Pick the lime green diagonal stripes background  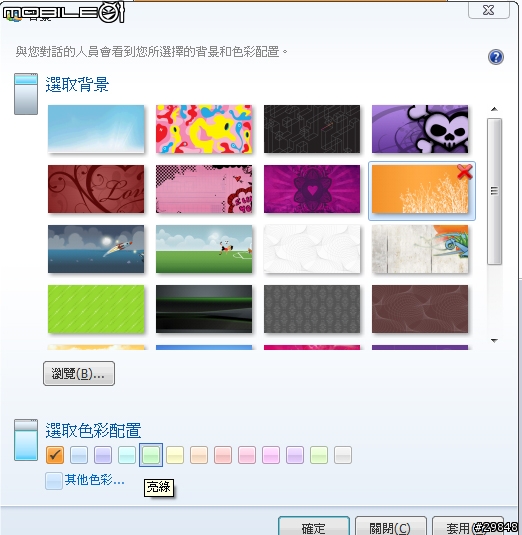coord(96,309)
